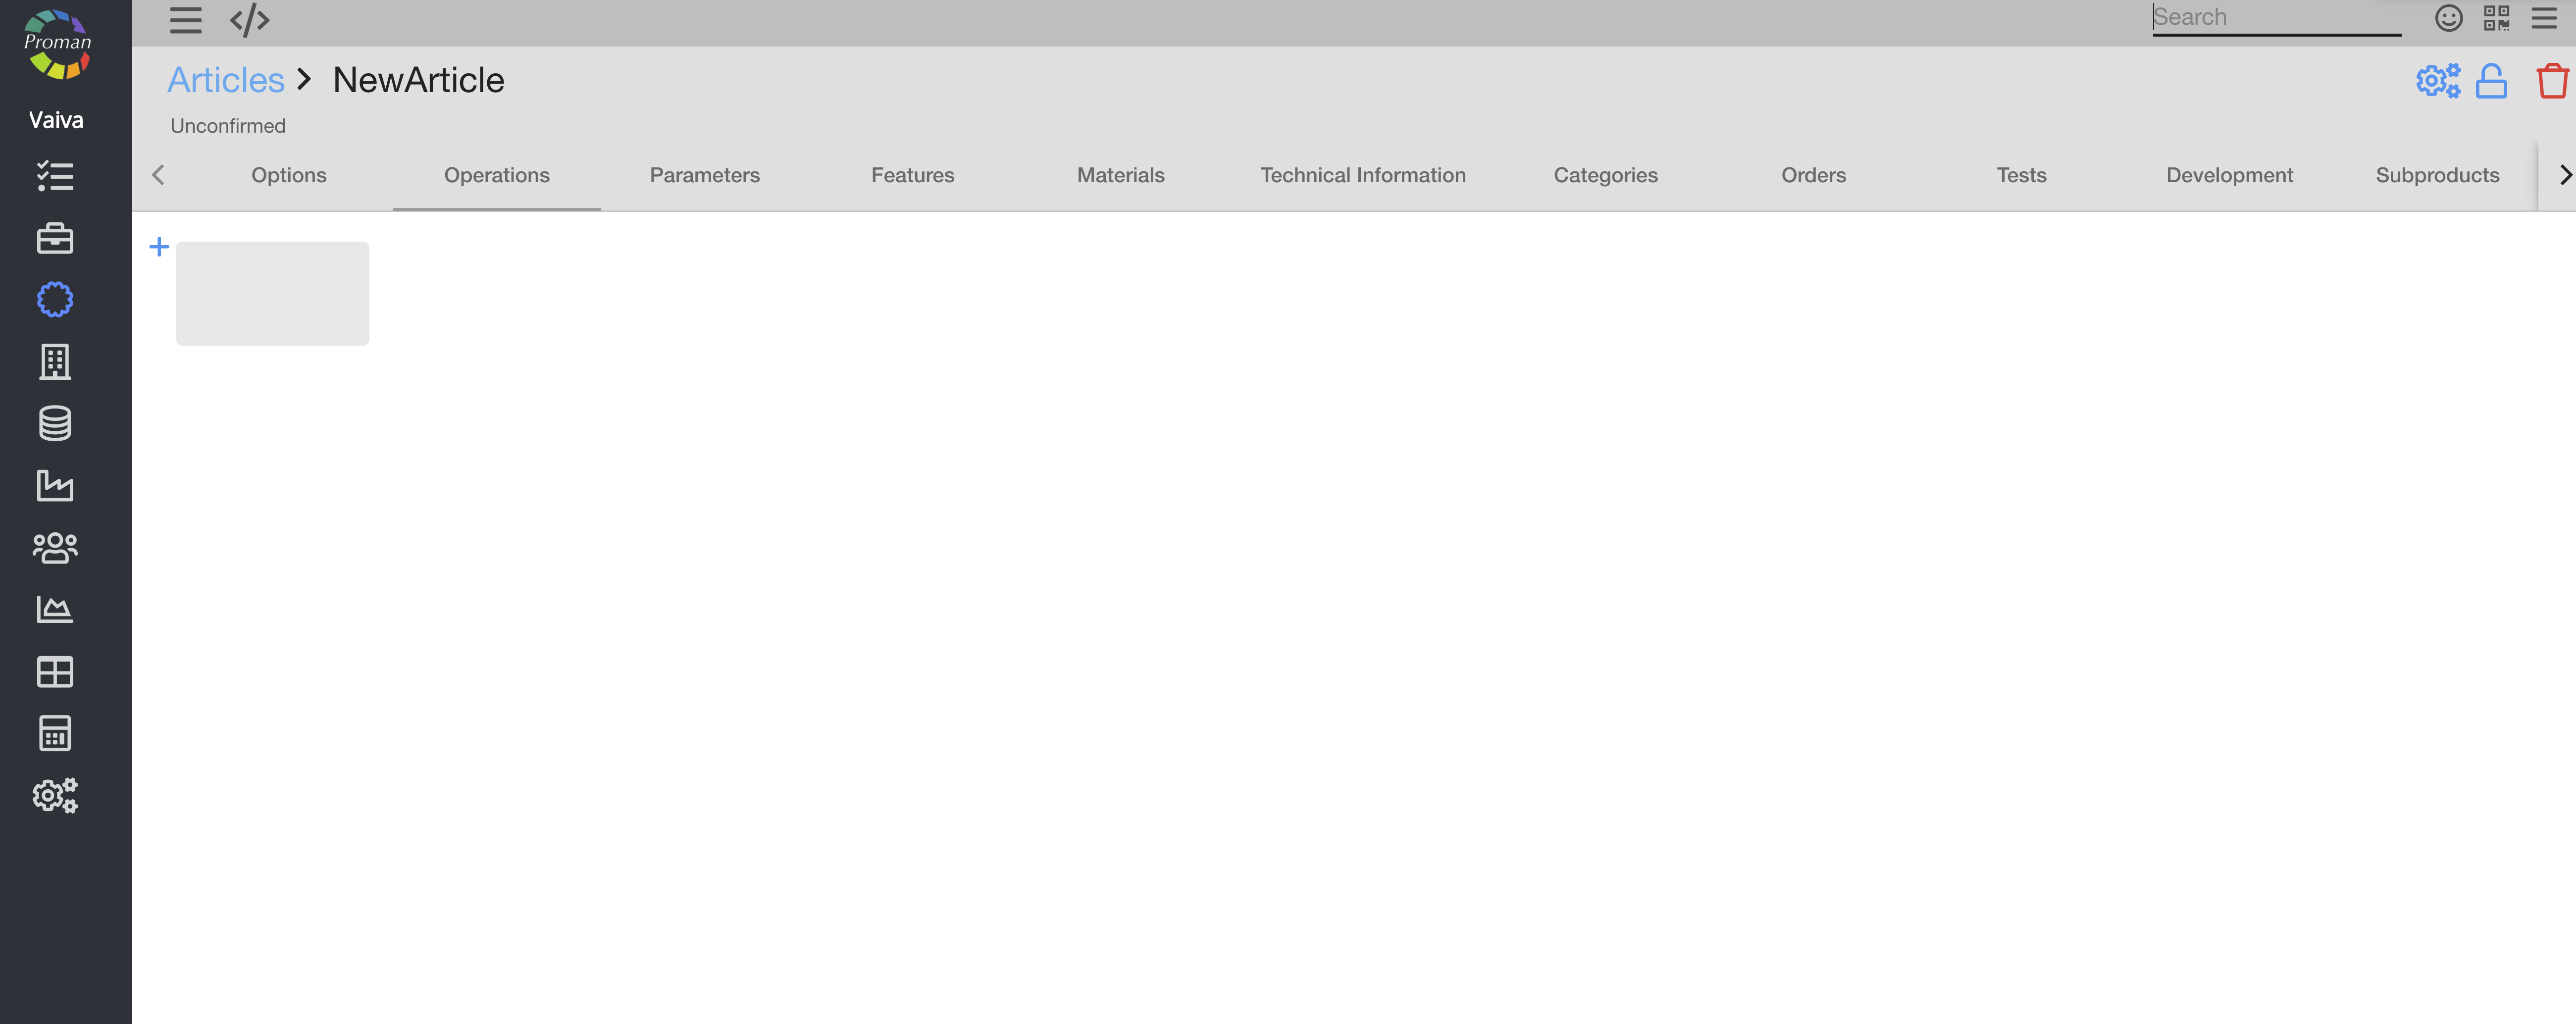
Task: Toggle the code view brackets icon
Action: (249, 20)
